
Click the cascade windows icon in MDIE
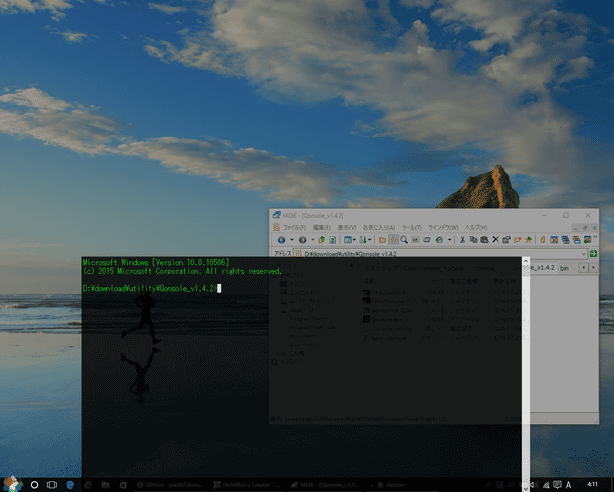(x=565, y=240)
